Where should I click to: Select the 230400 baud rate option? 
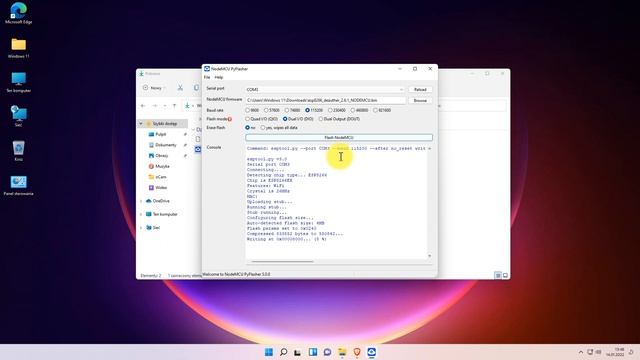[x=337, y=110]
